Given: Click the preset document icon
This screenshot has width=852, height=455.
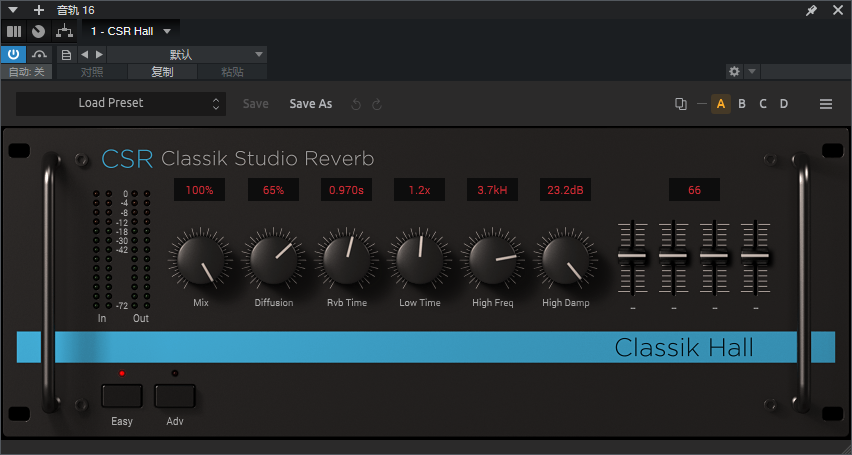Looking at the screenshot, I should tap(66, 54).
